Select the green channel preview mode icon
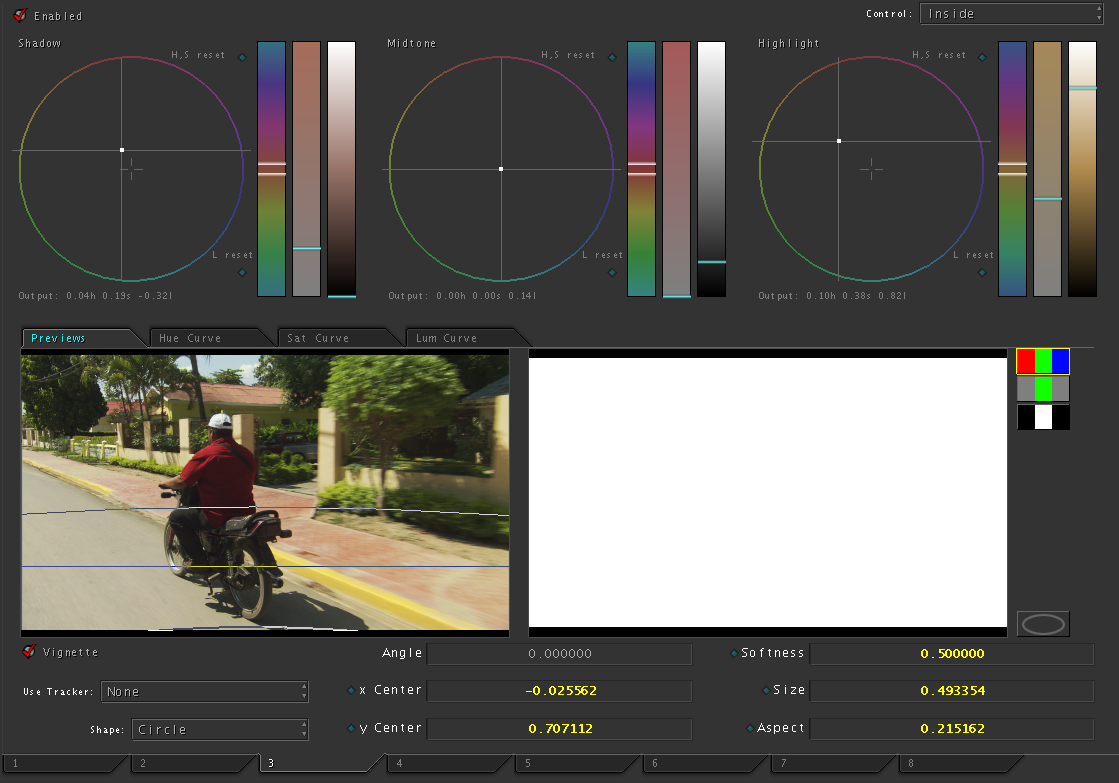 [x=1043, y=389]
